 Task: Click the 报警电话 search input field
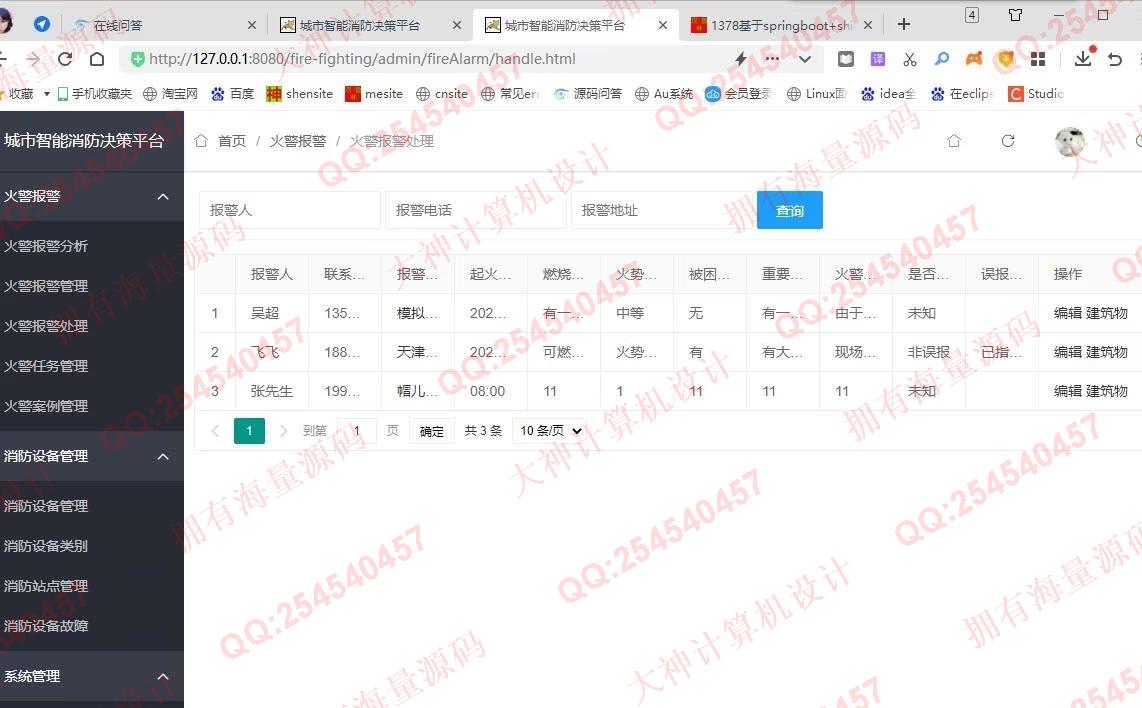(476, 210)
